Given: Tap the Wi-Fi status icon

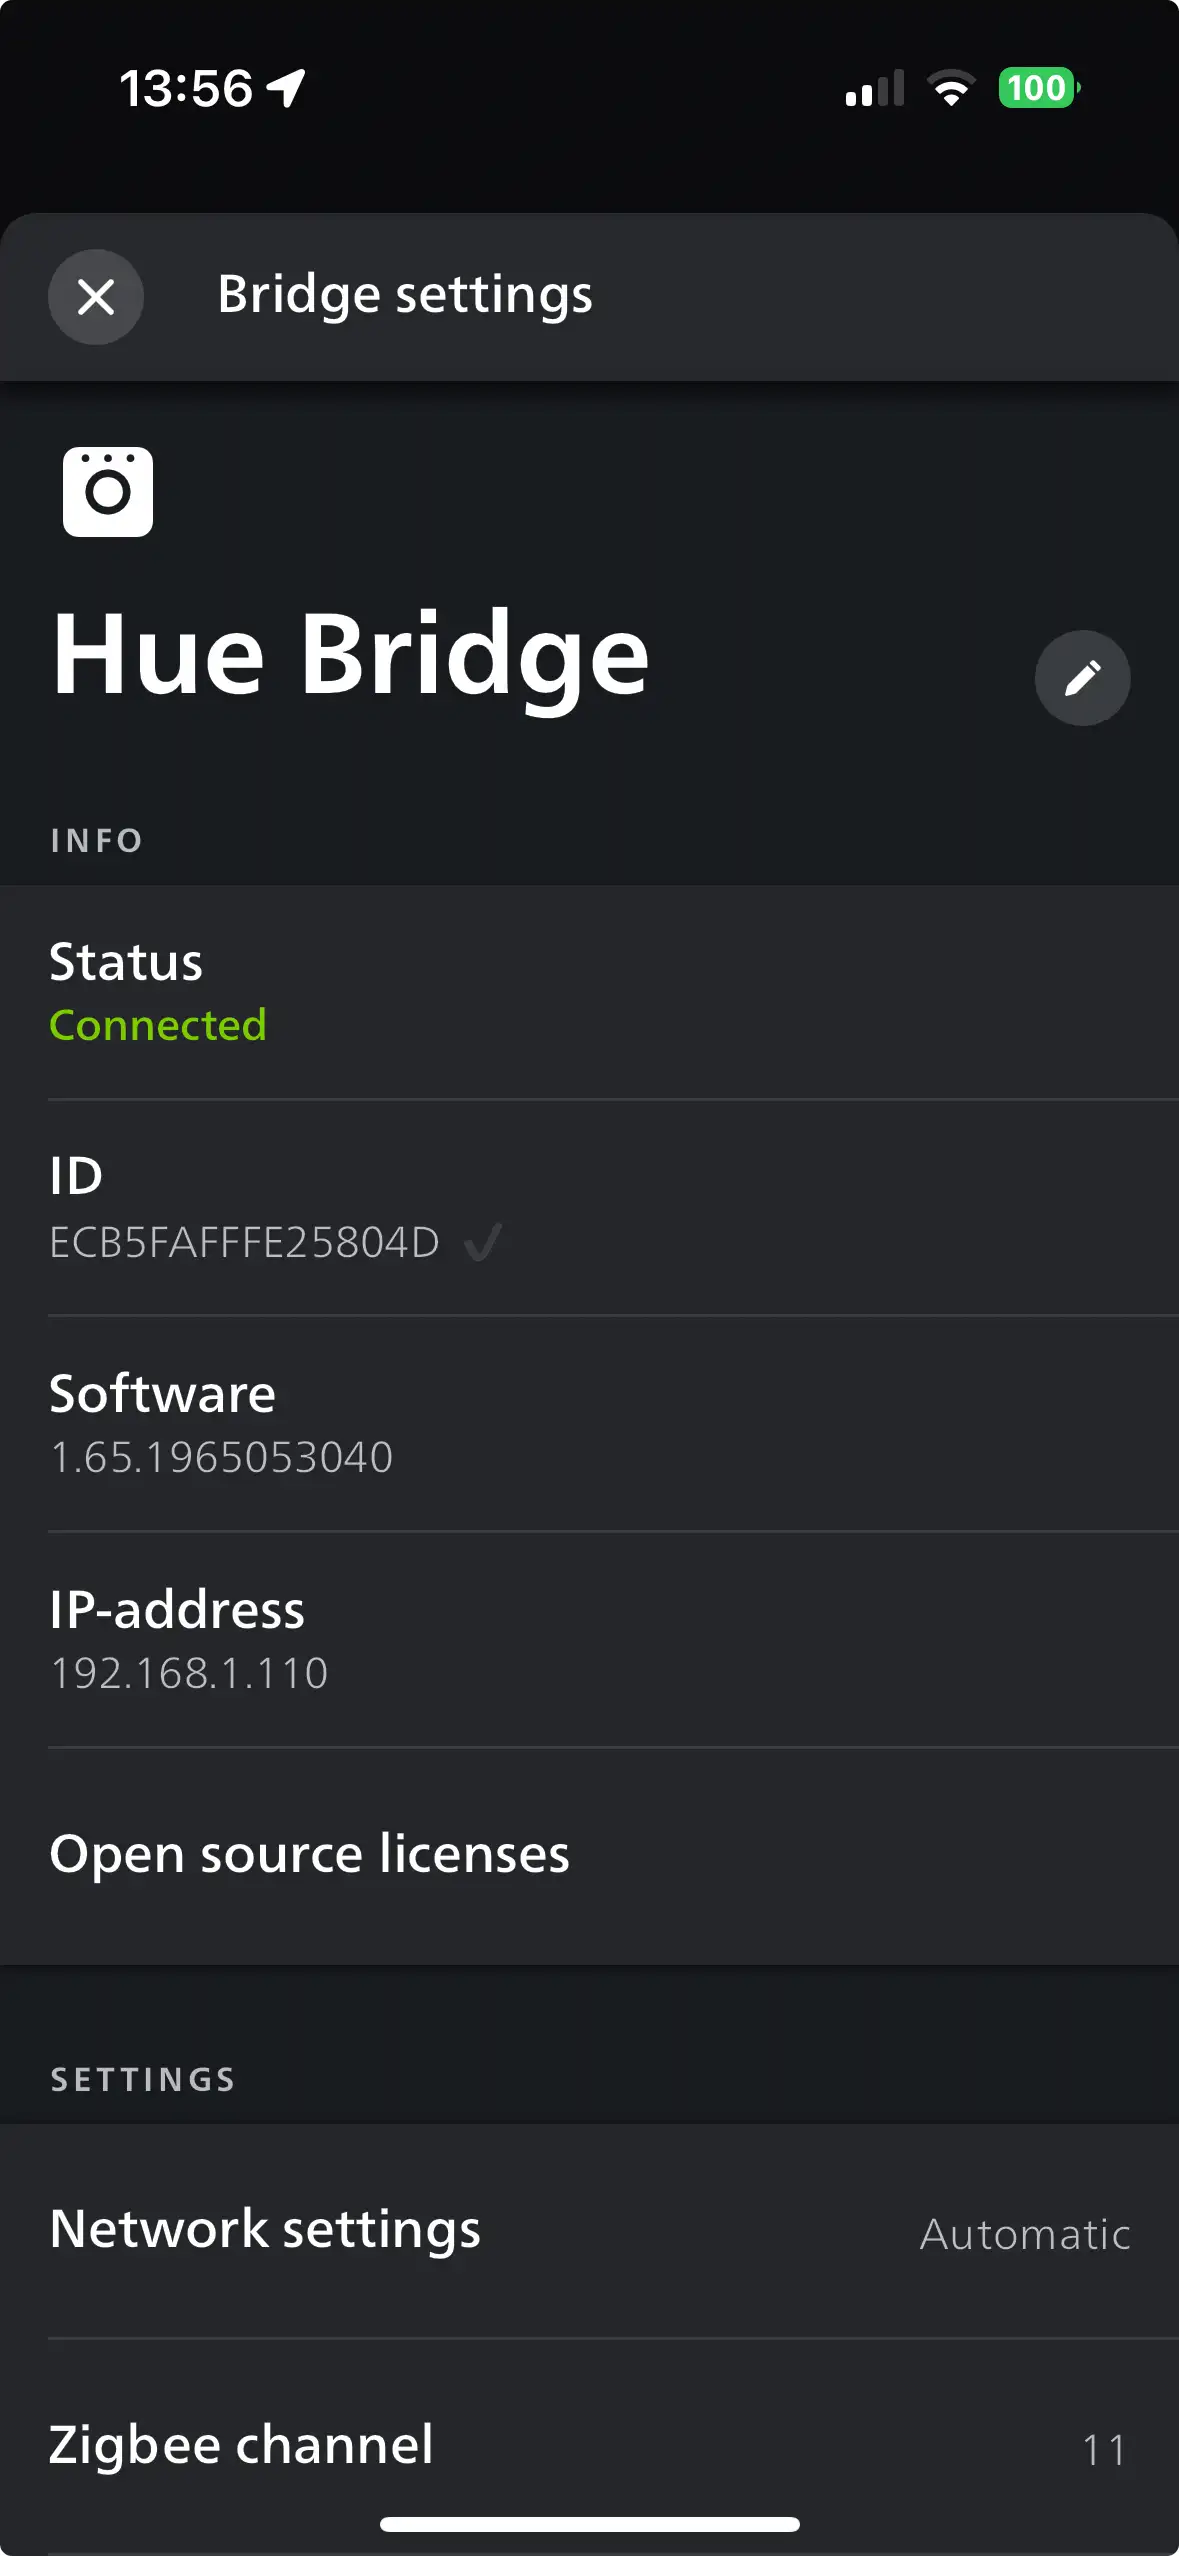Looking at the screenshot, I should point(951,88).
